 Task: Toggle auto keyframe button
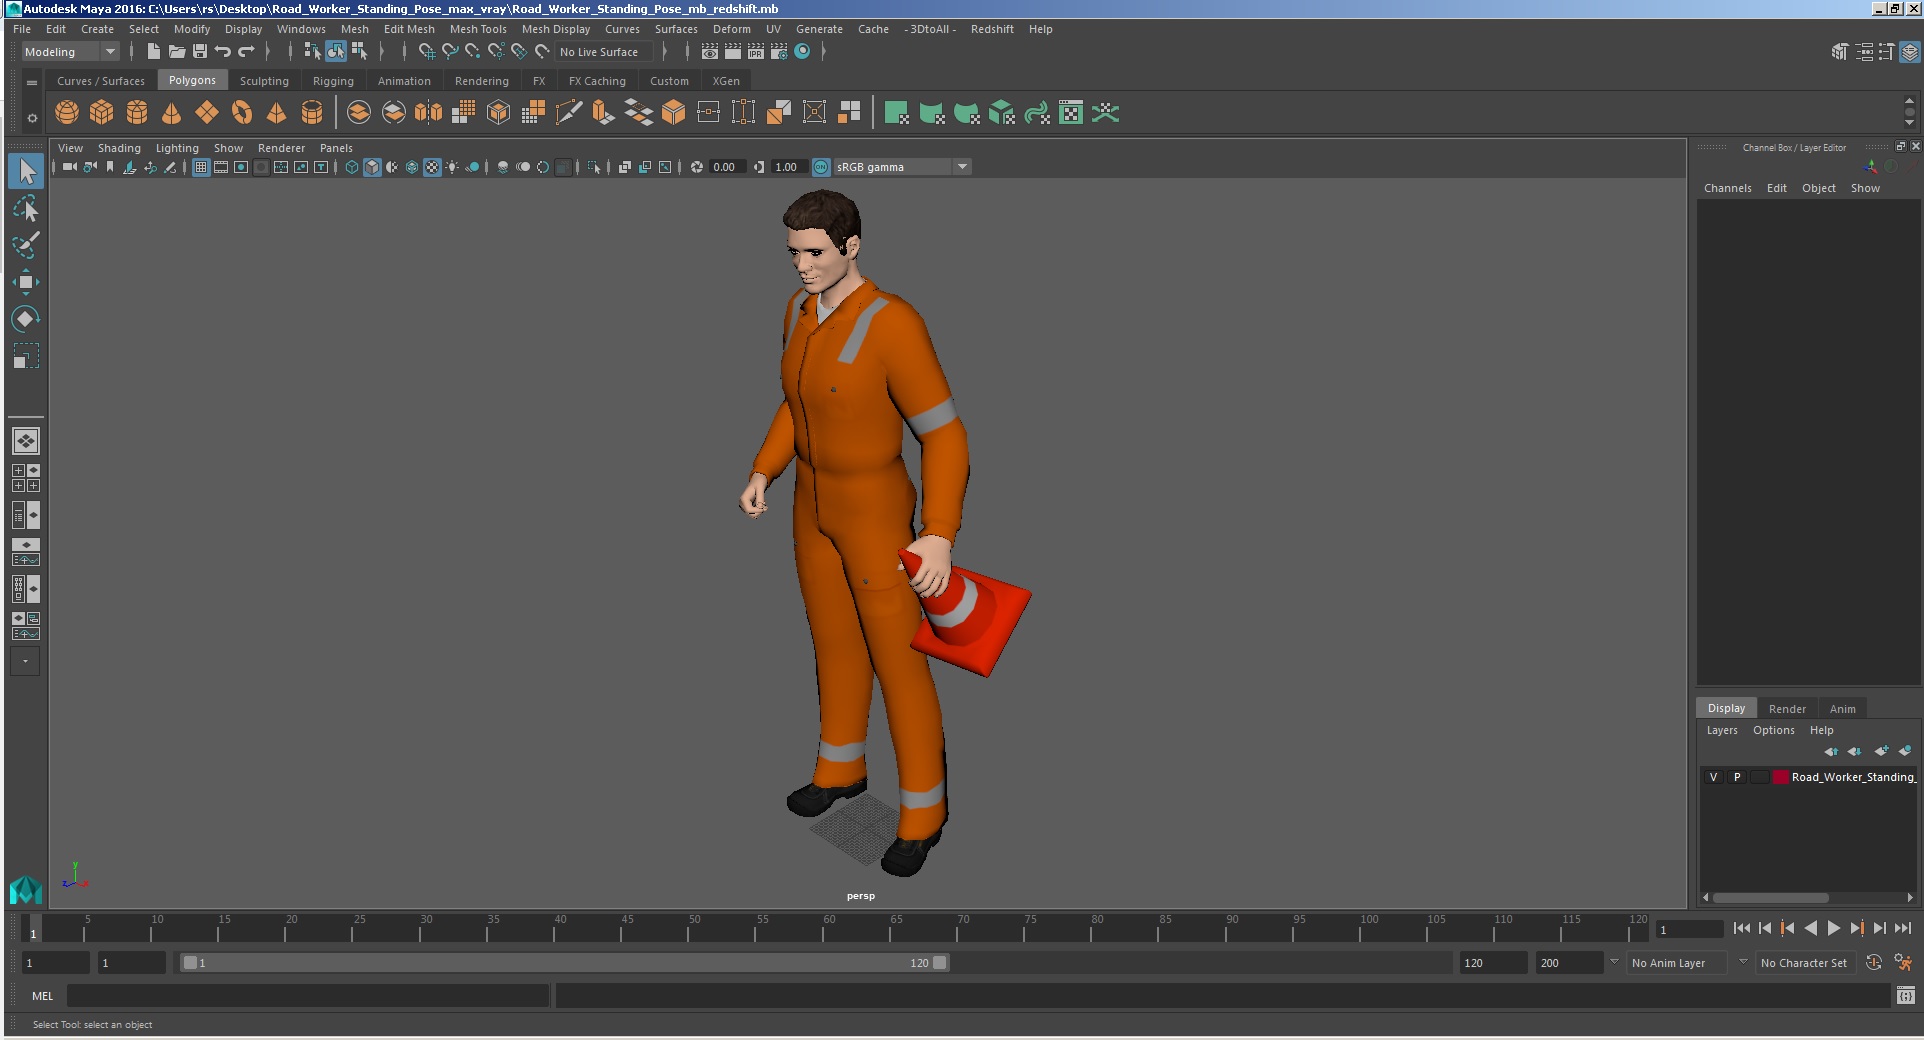pyautogui.click(x=1874, y=963)
